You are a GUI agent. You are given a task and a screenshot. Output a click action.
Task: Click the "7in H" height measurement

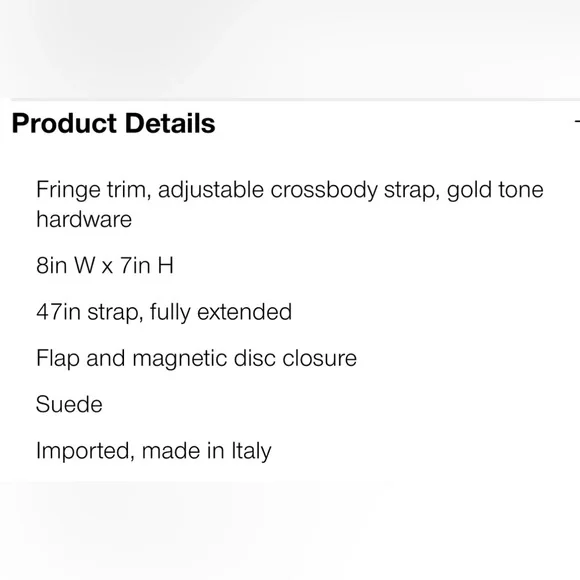(147, 265)
